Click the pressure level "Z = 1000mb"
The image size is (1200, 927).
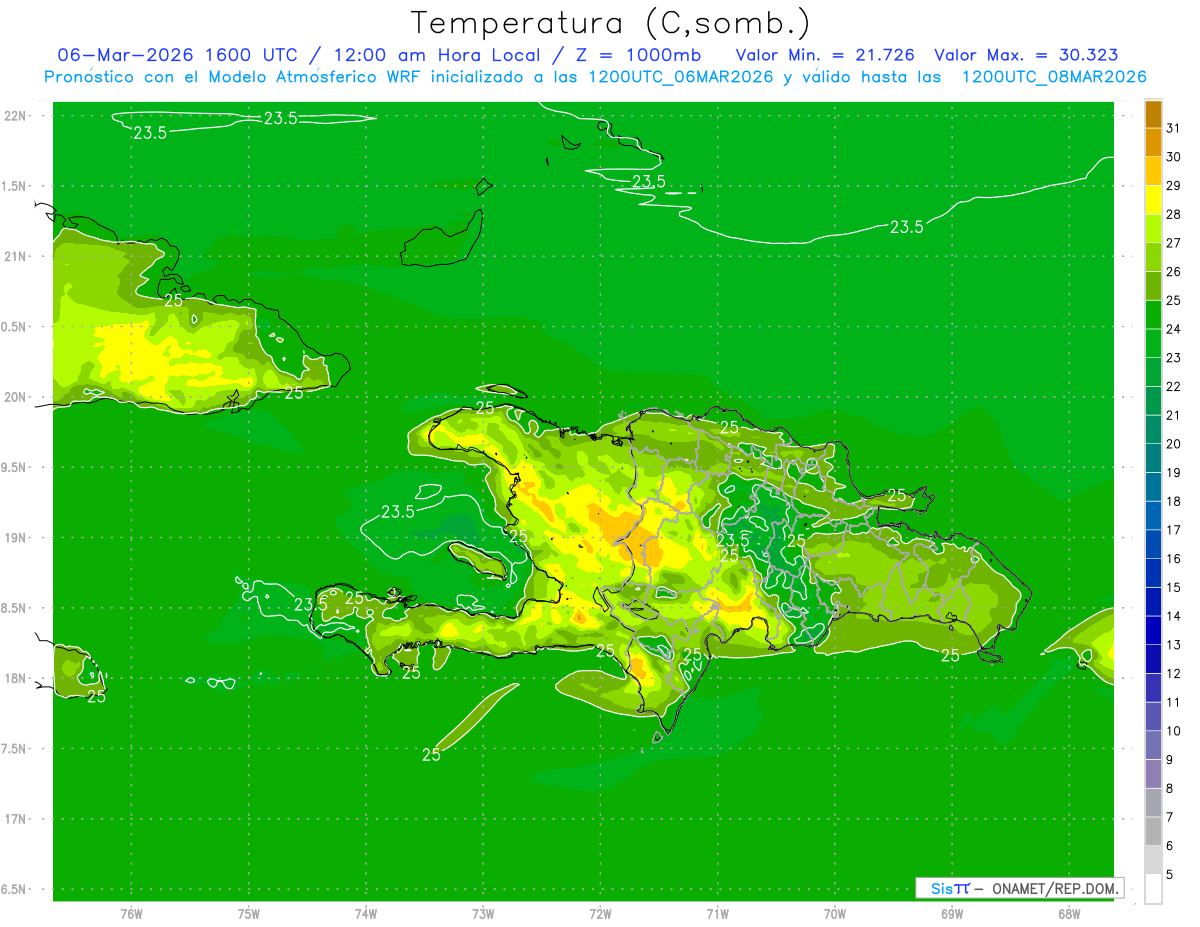pos(637,55)
